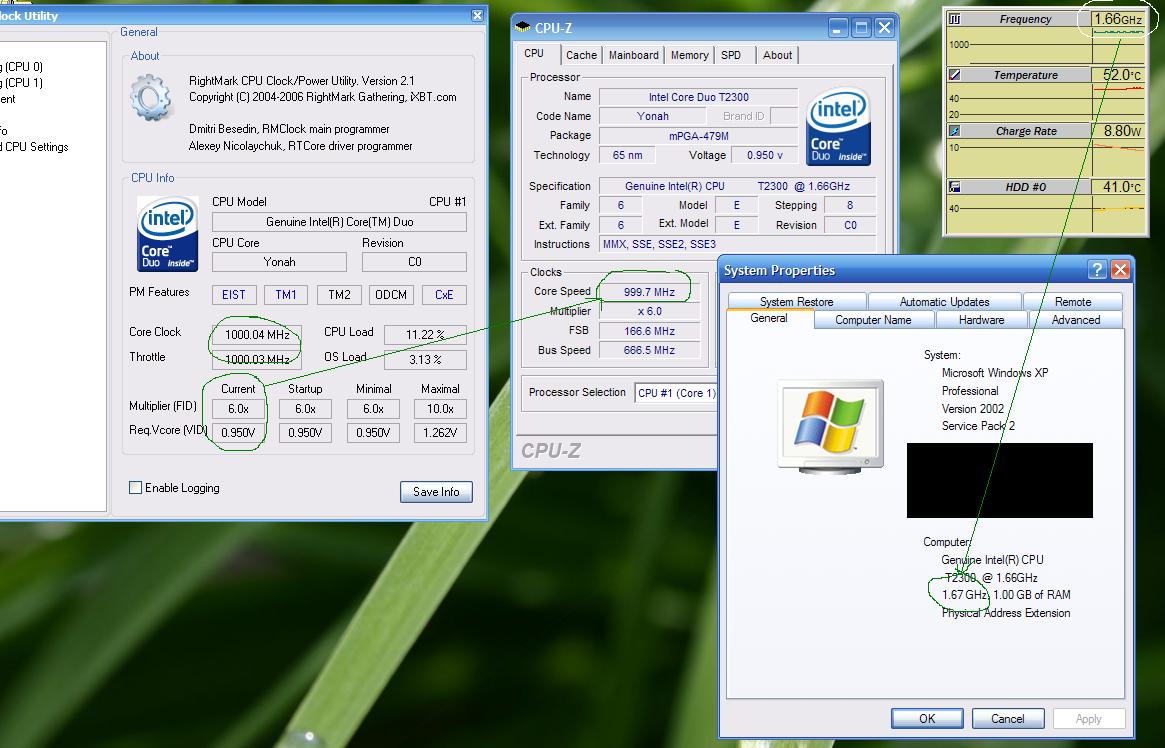Viewport: 1165px width, 748px height.
Task: Click the CPU Model field in RightMark
Action: [x=340, y=222]
